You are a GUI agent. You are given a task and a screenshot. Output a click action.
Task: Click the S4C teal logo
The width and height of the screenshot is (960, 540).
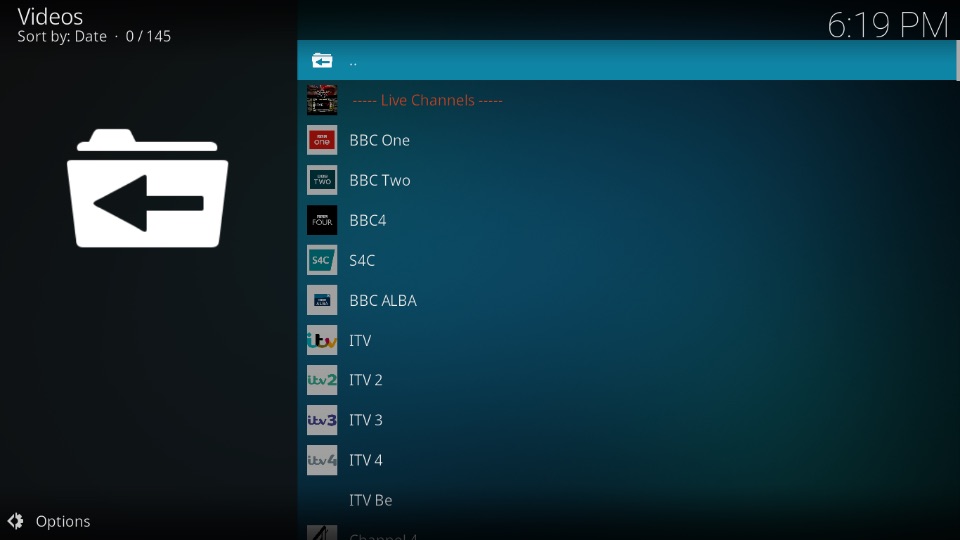point(322,260)
